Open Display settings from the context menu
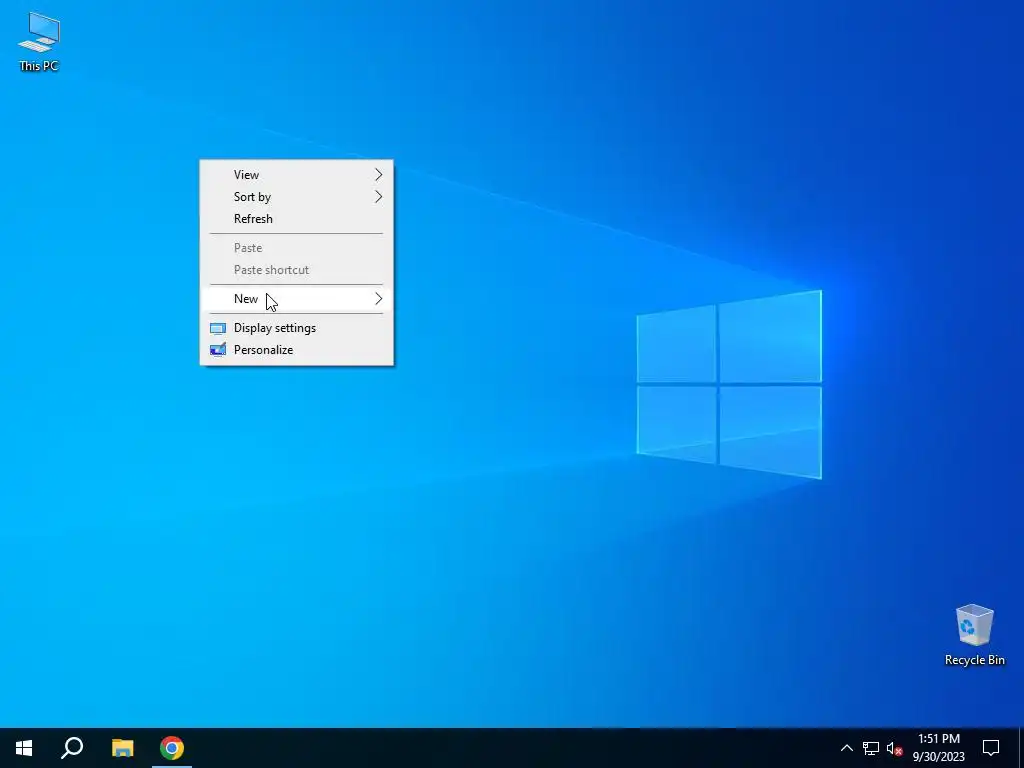The image size is (1024, 768). [x=296, y=328]
